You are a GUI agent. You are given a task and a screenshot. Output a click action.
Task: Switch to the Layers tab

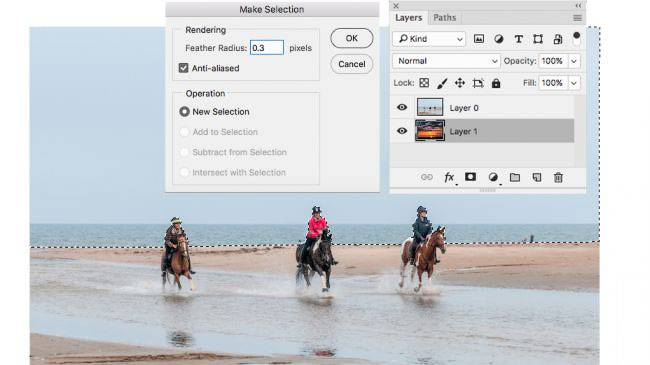click(408, 18)
